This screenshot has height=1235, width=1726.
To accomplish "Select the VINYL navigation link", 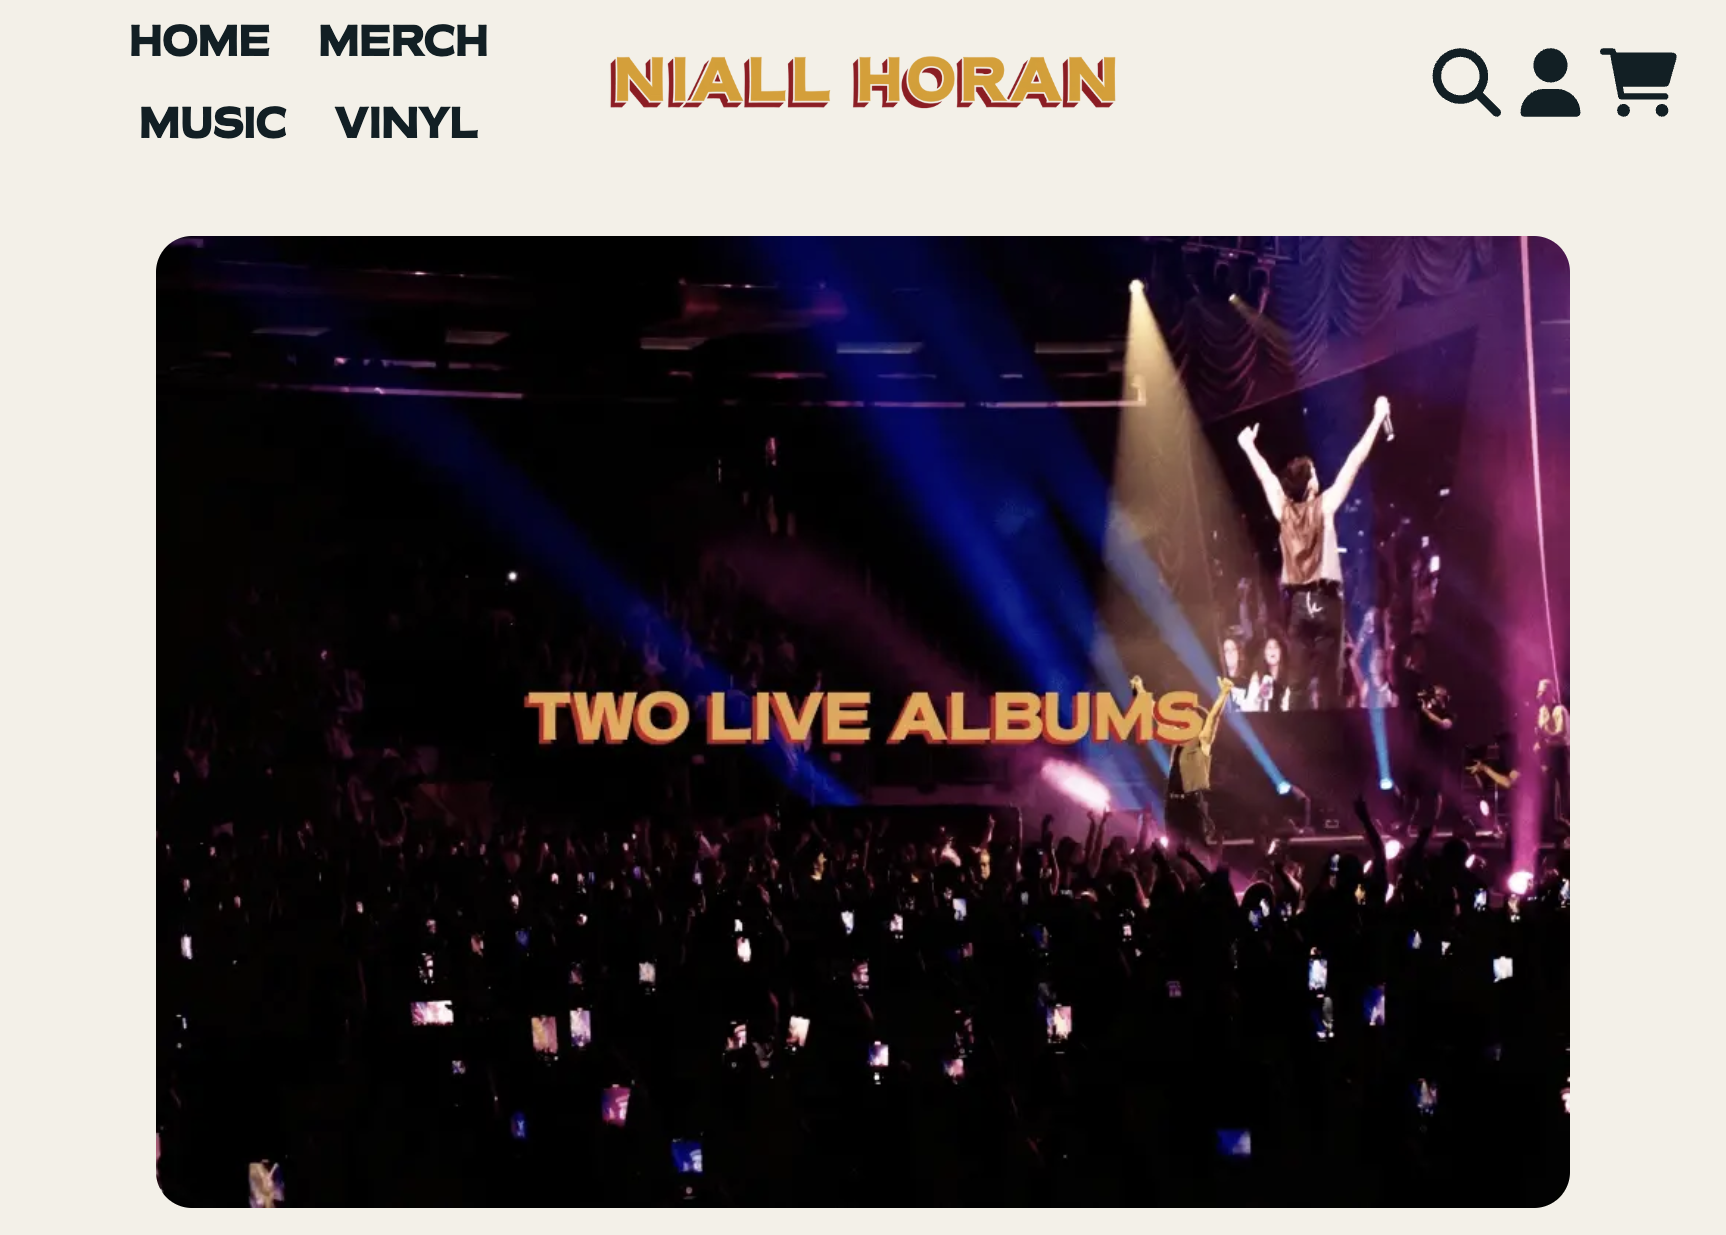I will coord(407,123).
